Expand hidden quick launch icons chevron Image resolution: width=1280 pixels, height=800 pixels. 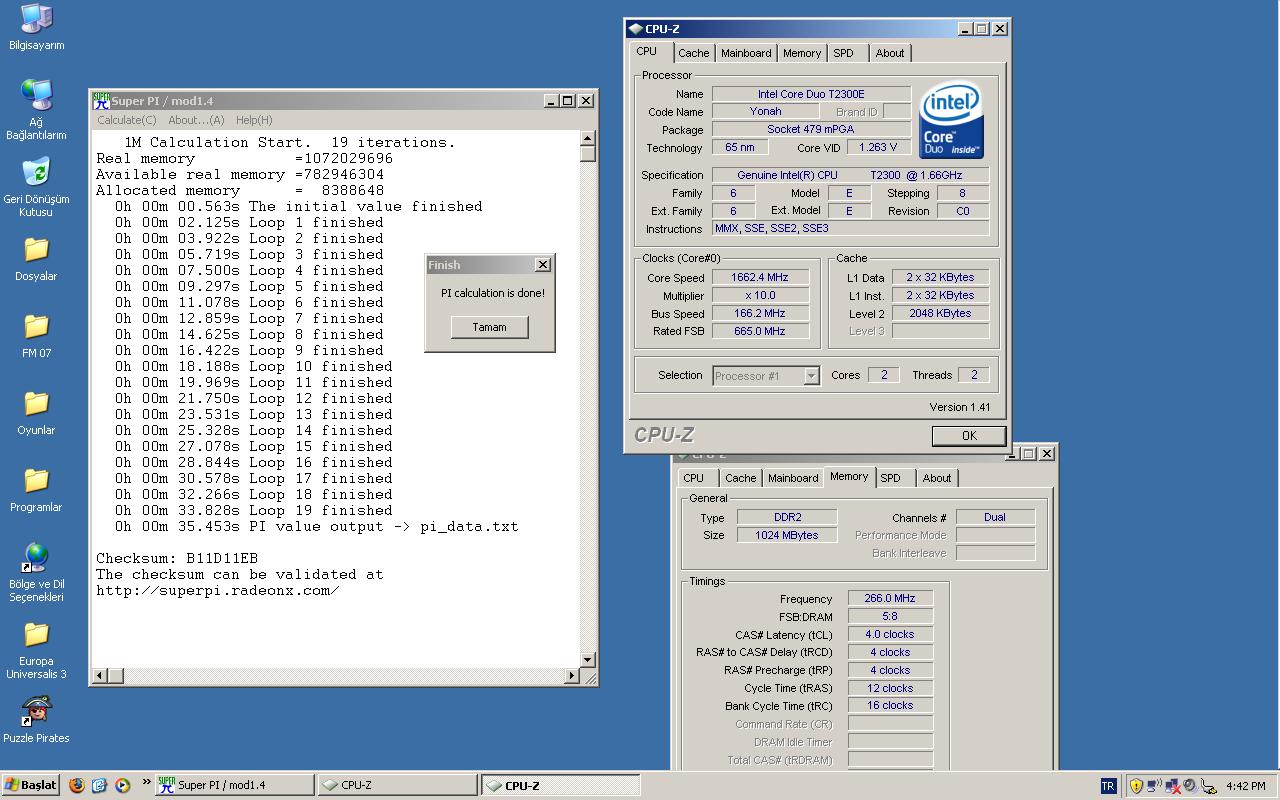click(x=147, y=782)
